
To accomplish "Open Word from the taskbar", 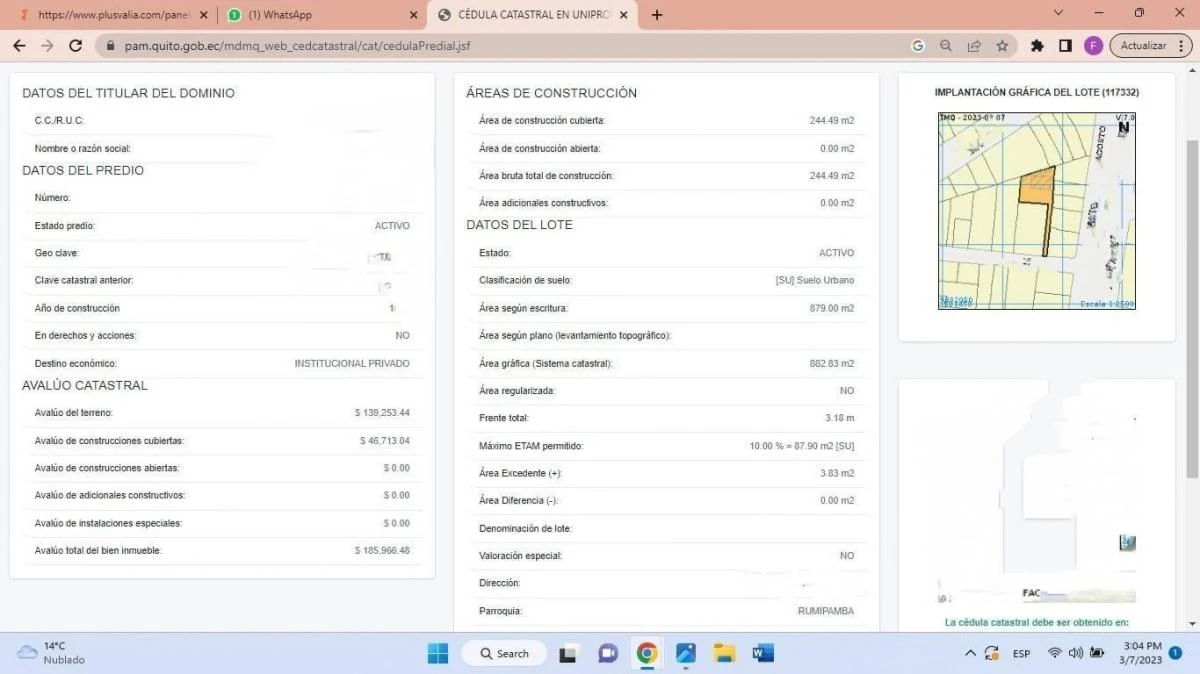I will coord(763,653).
